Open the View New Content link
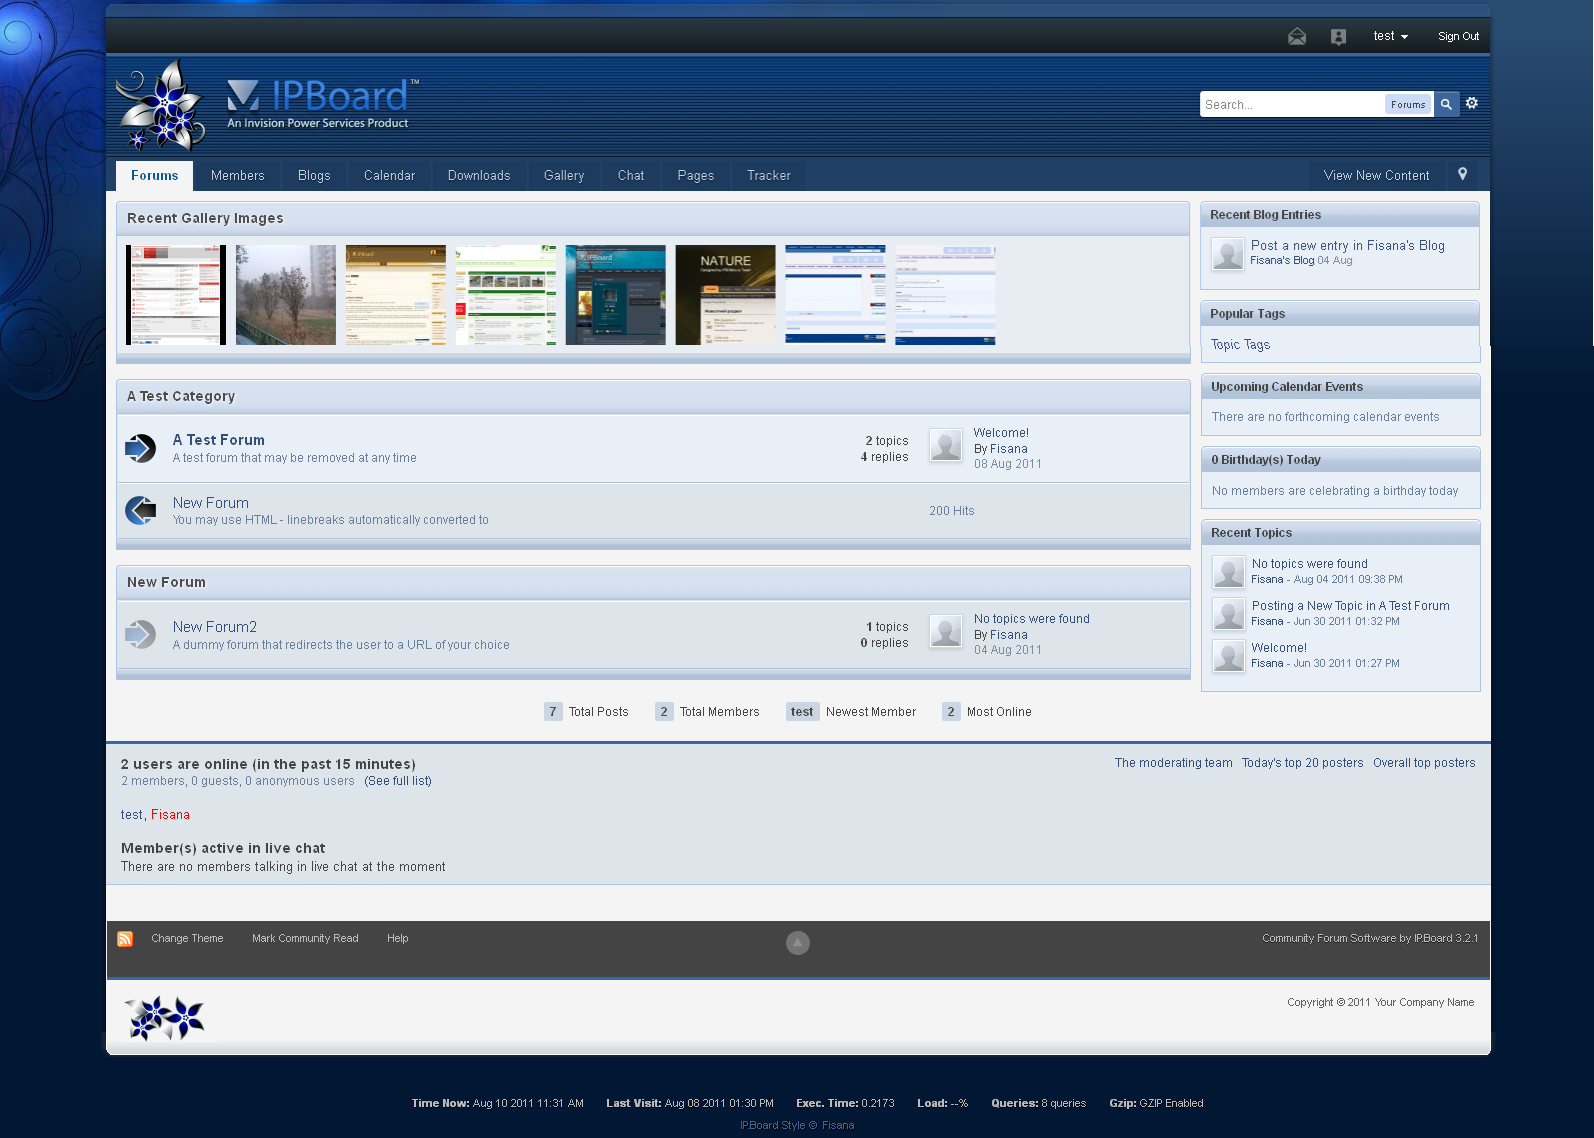The width and height of the screenshot is (1594, 1138). (1376, 175)
